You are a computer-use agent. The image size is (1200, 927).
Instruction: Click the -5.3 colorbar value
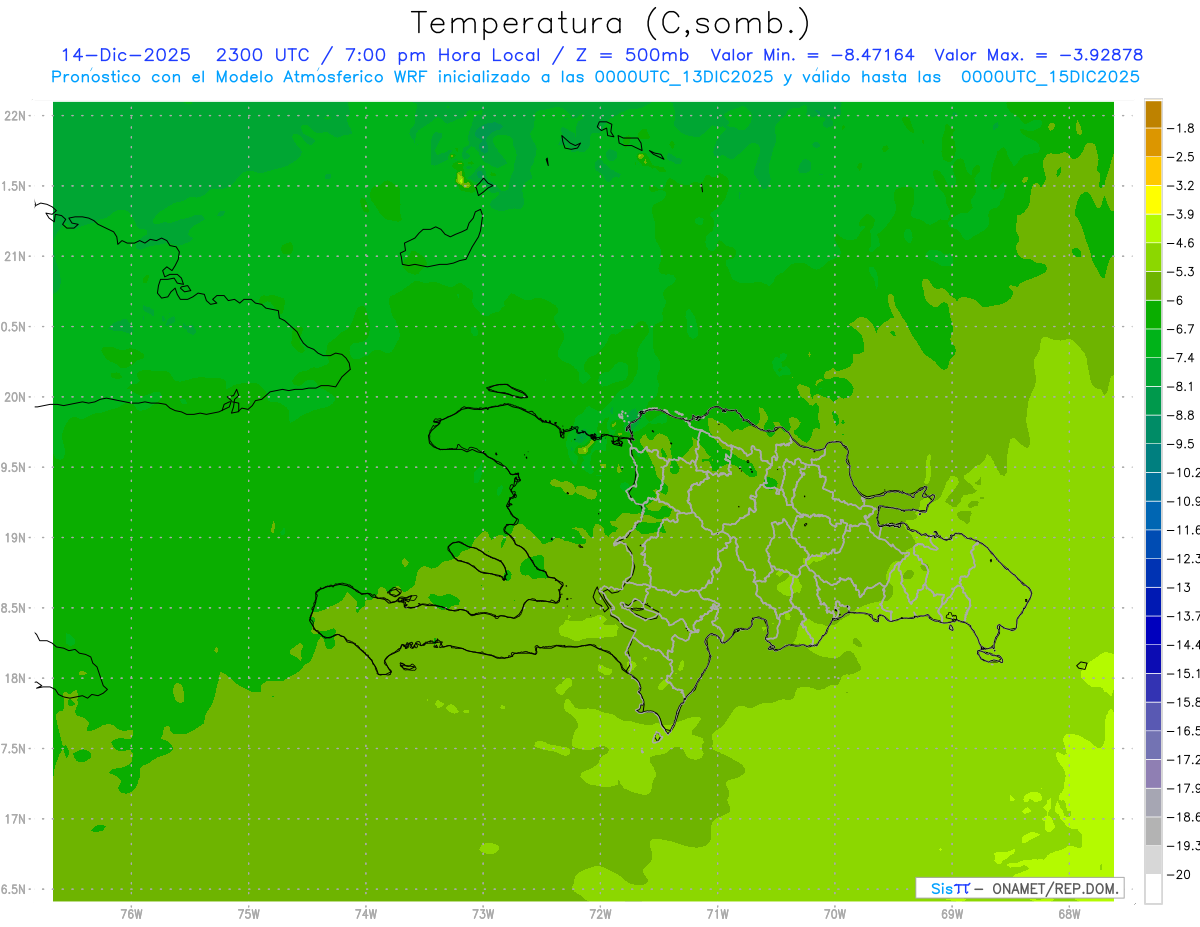1182,271
